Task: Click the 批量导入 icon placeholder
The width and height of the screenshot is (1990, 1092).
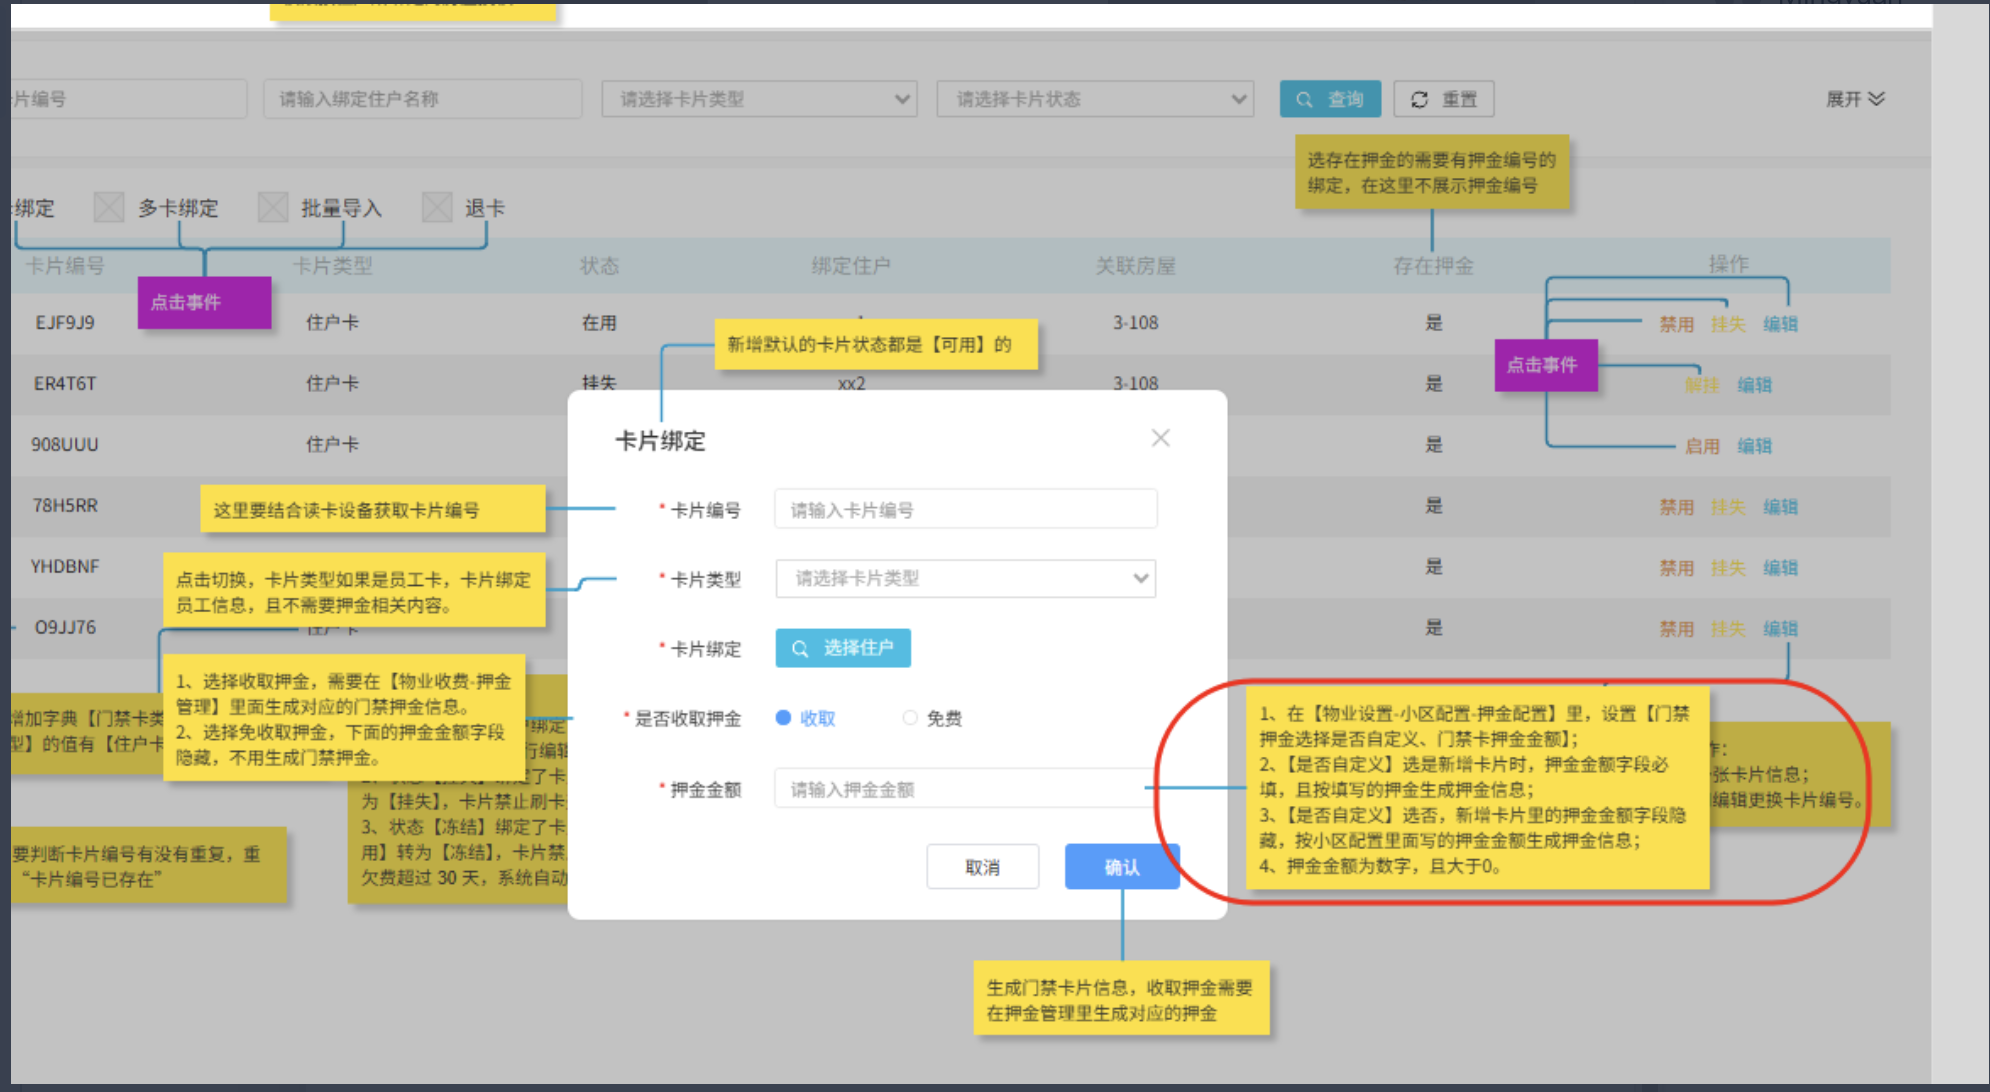Action: tap(273, 208)
